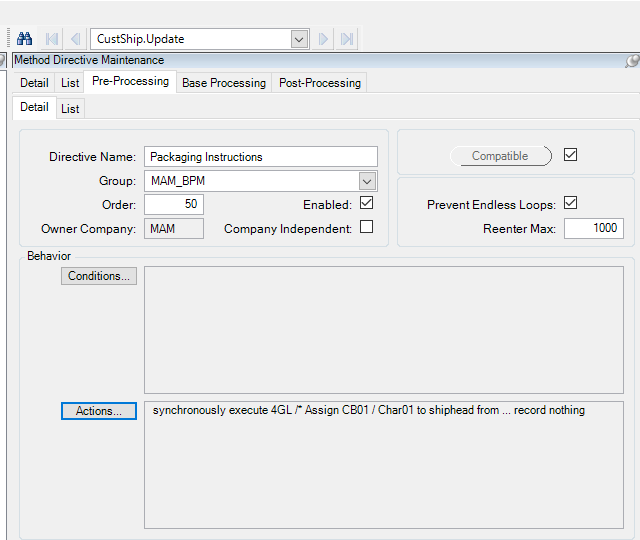
Task: Open the binoculars search icon
Action: [24, 39]
